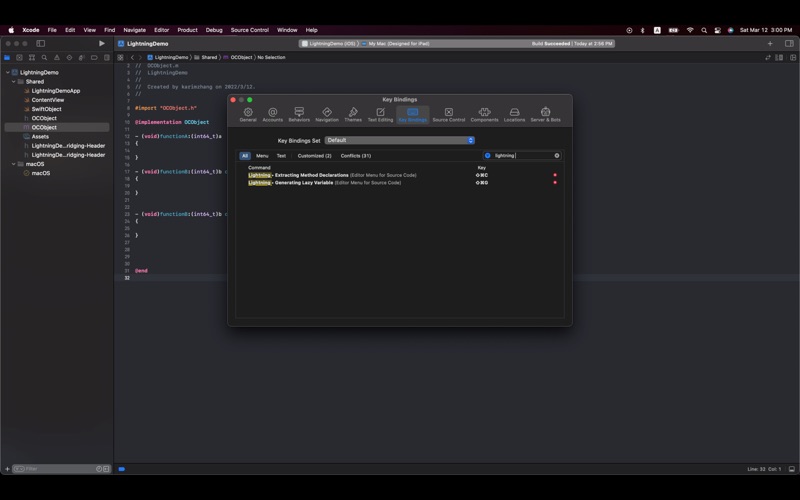Collapse the LightningDemo project tree
Viewport: 800px width, 500px height.
[x=8, y=72]
